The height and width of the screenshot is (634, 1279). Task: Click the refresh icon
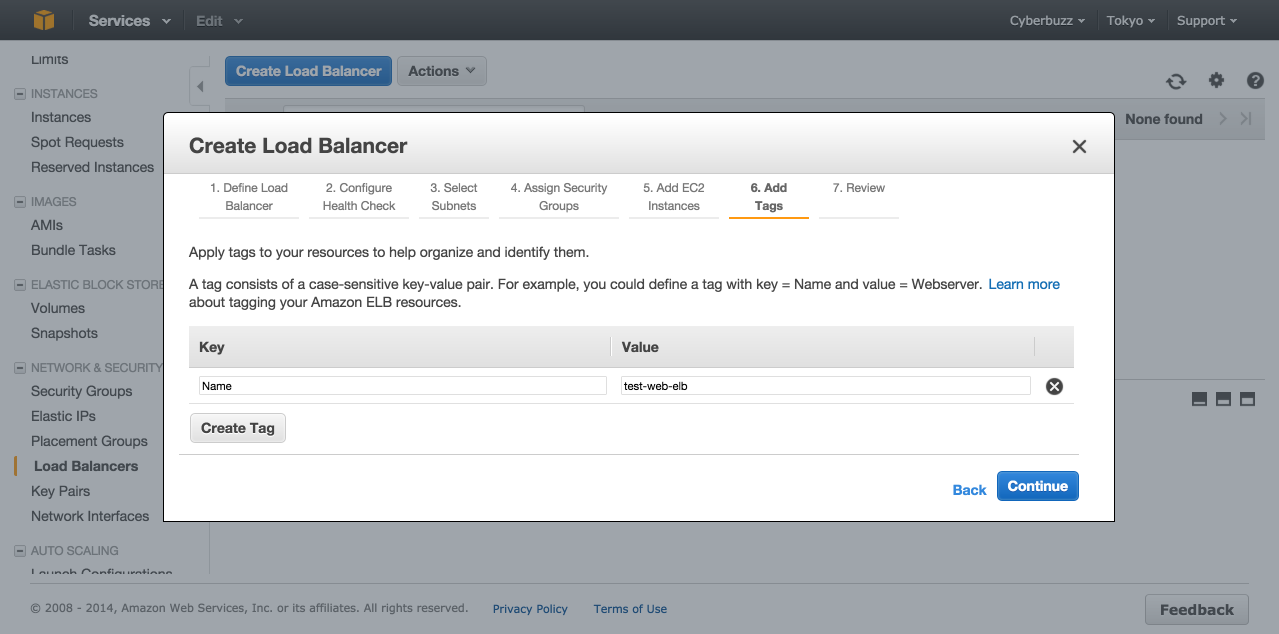pyautogui.click(x=1176, y=81)
